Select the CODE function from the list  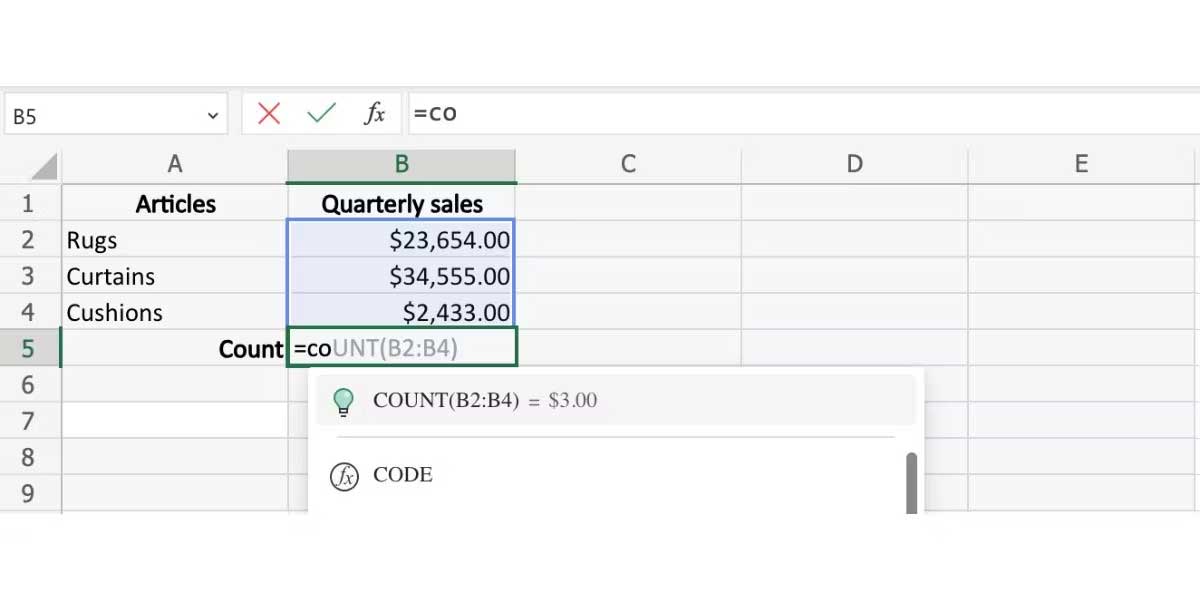pyautogui.click(x=404, y=475)
